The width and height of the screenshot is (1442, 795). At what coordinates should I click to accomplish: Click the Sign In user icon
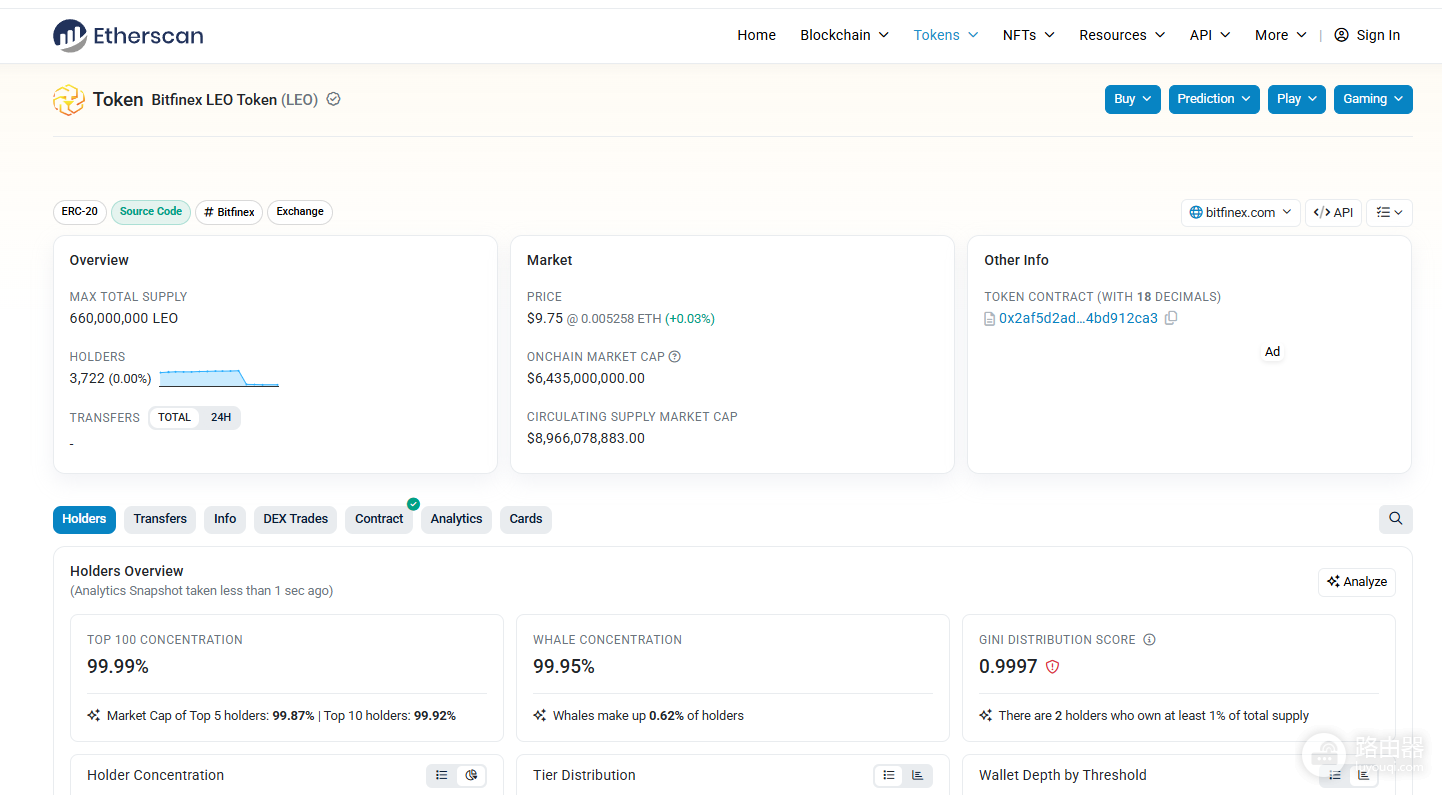pyautogui.click(x=1341, y=35)
